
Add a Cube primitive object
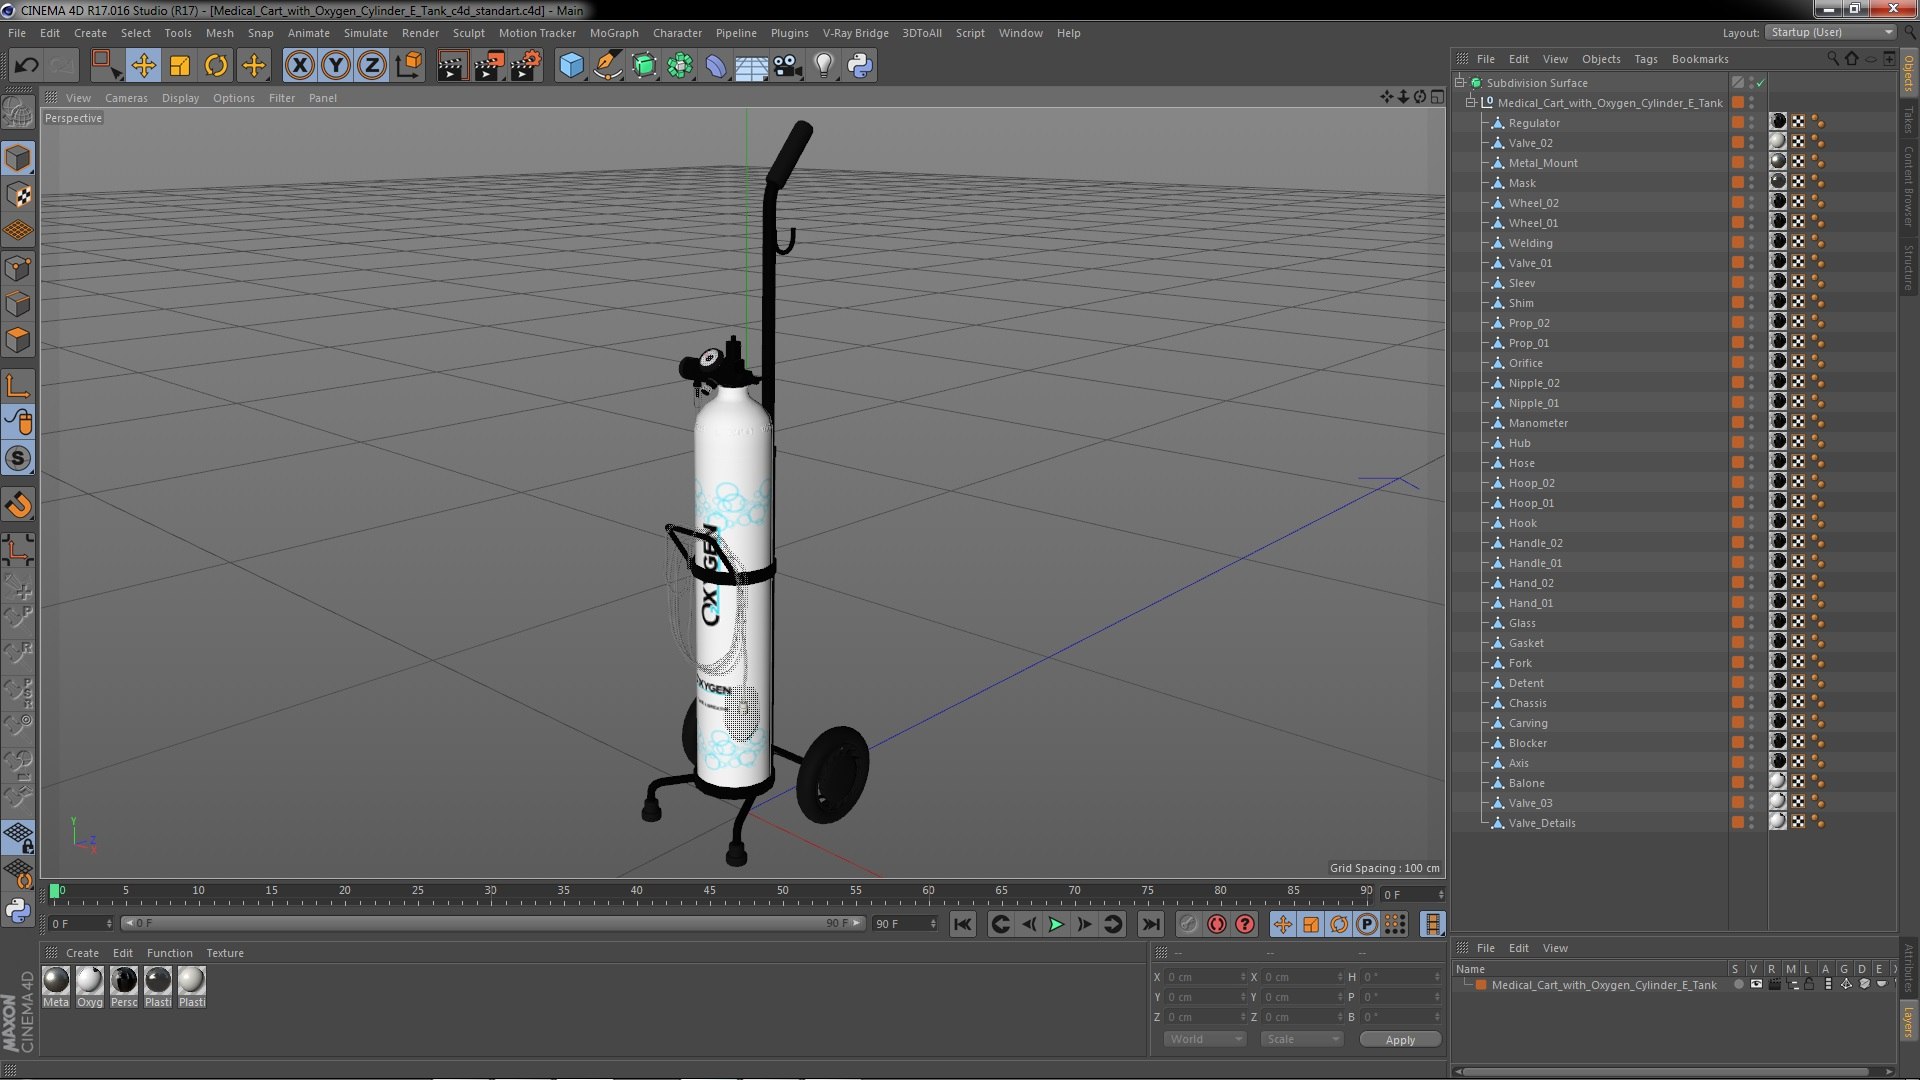click(571, 66)
